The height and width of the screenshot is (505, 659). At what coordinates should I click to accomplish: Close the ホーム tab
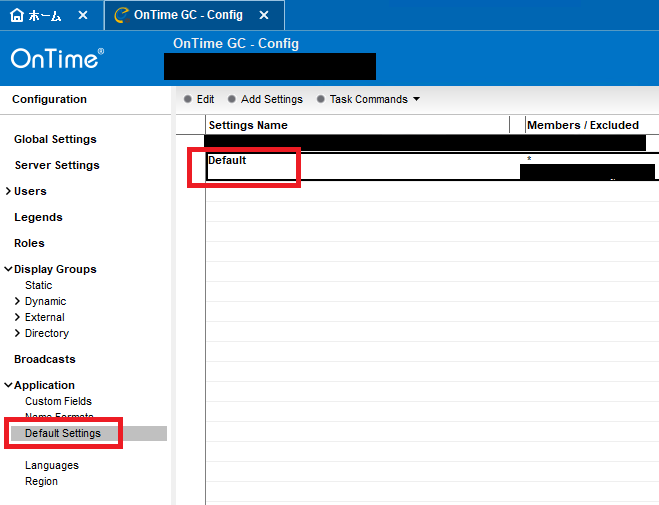click(83, 15)
